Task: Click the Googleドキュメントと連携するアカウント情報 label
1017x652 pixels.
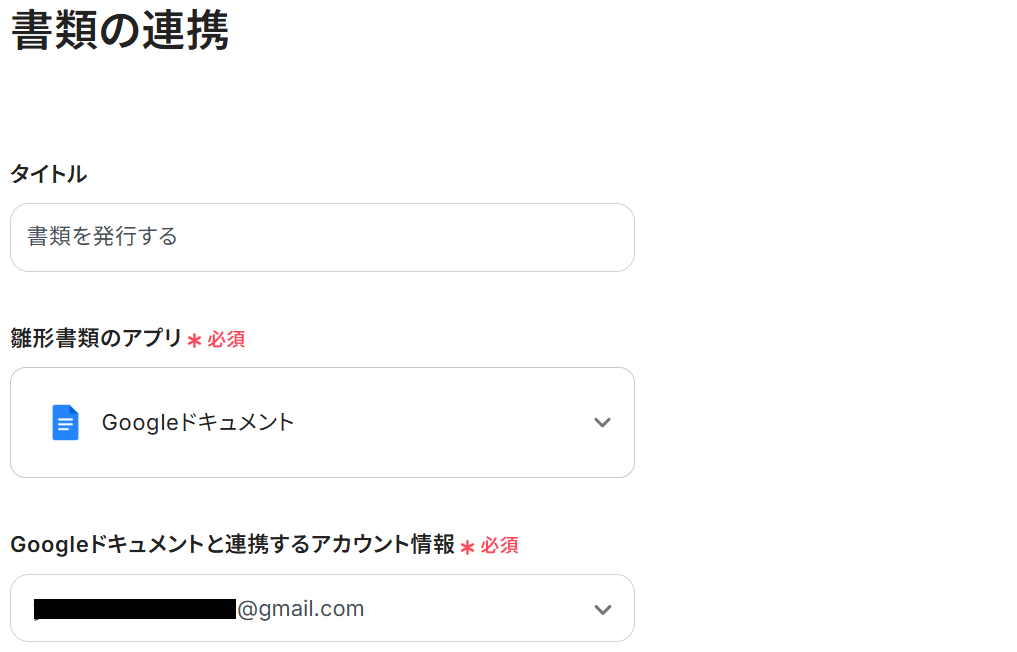Action: coord(232,545)
